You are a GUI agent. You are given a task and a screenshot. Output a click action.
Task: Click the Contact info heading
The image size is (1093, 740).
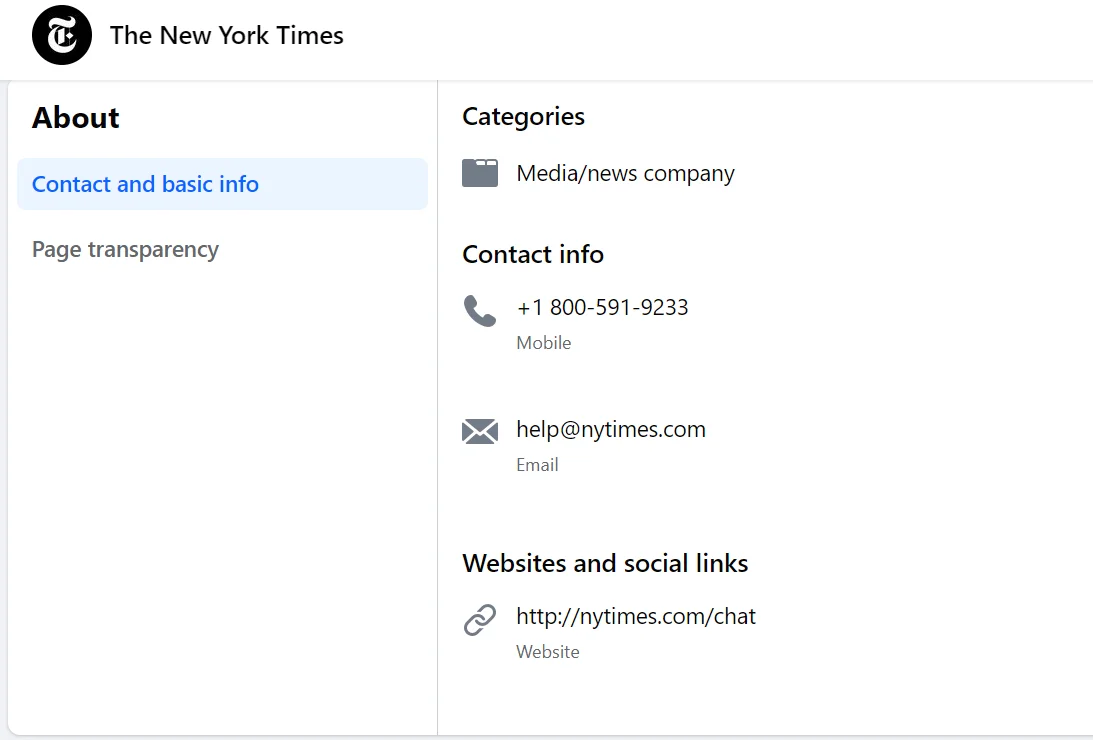(x=533, y=254)
